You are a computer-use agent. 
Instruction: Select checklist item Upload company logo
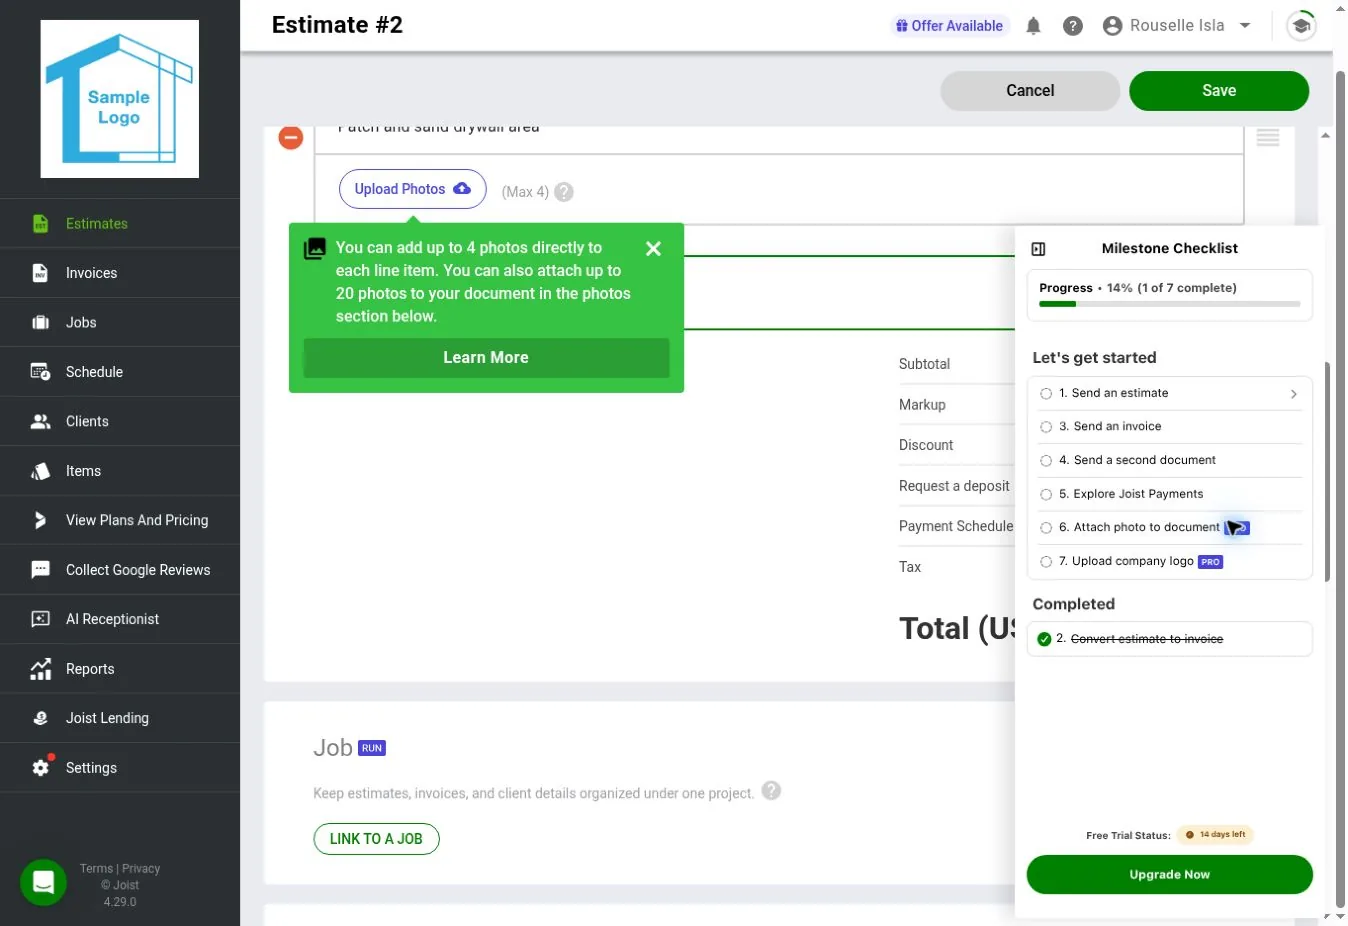click(x=1169, y=561)
